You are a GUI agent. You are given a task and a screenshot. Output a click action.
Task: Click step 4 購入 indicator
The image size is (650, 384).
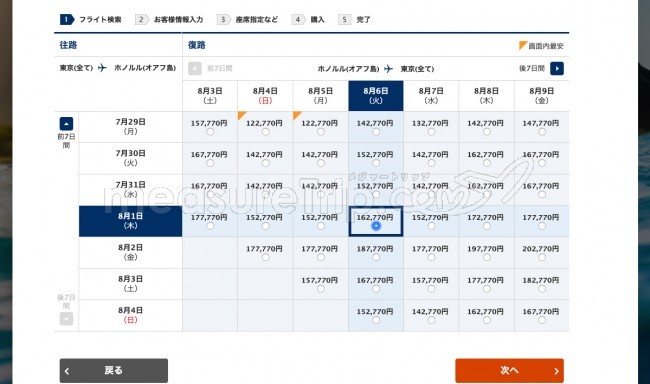click(308, 19)
